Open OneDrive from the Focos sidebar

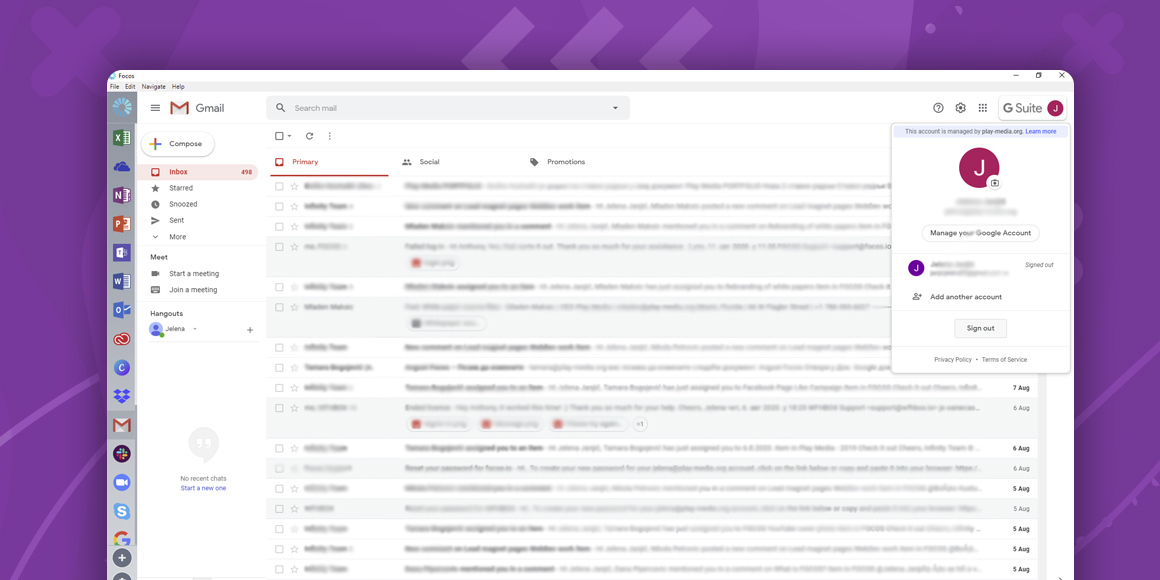point(122,166)
